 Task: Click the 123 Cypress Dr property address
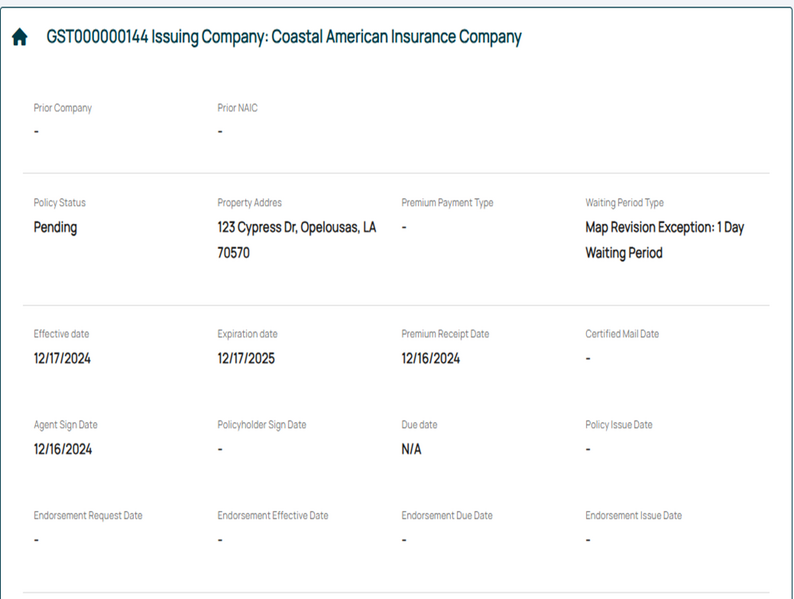pyautogui.click(x=296, y=240)
